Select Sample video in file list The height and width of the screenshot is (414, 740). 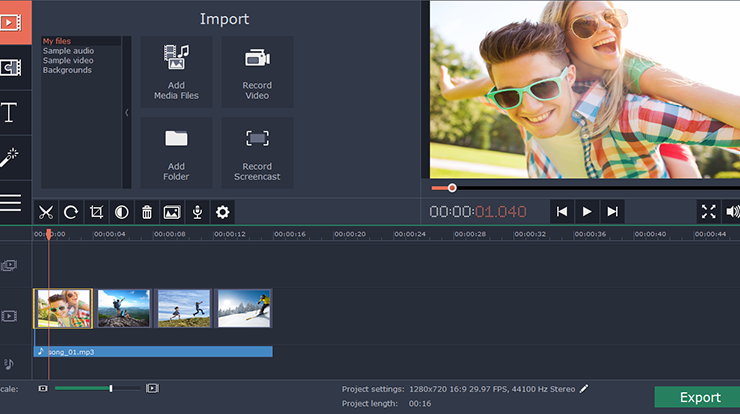tap(68, 61)
